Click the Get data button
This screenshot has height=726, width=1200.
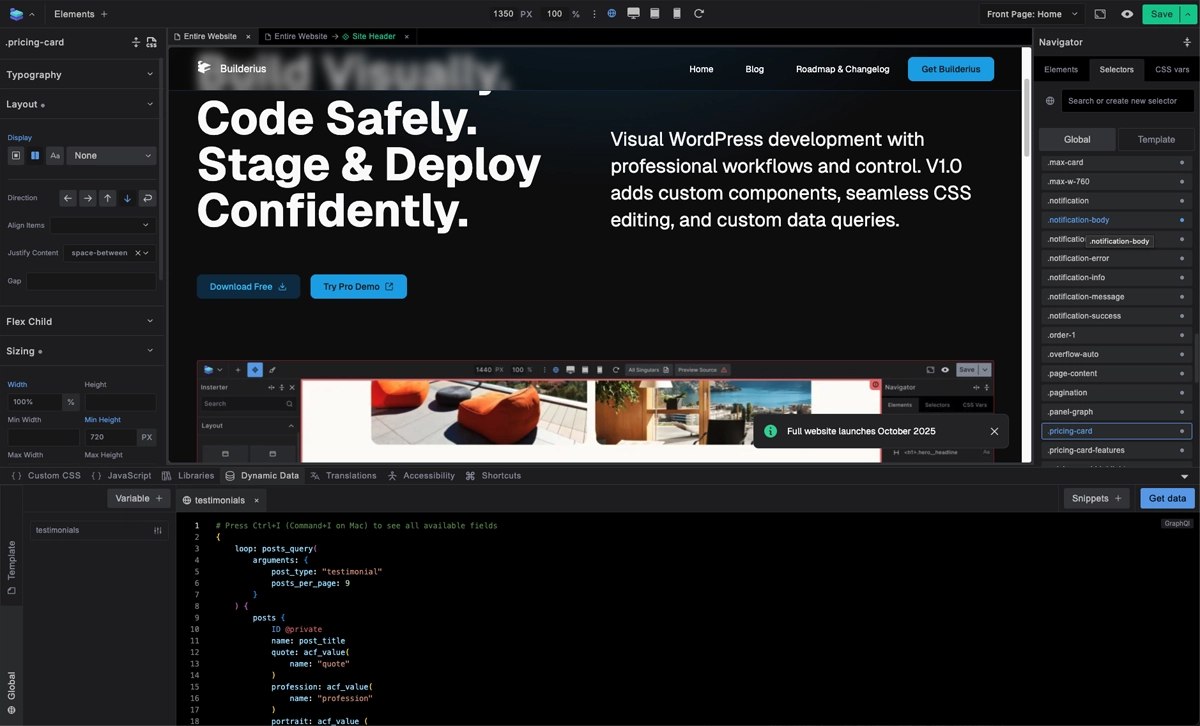coord(1167,498)
